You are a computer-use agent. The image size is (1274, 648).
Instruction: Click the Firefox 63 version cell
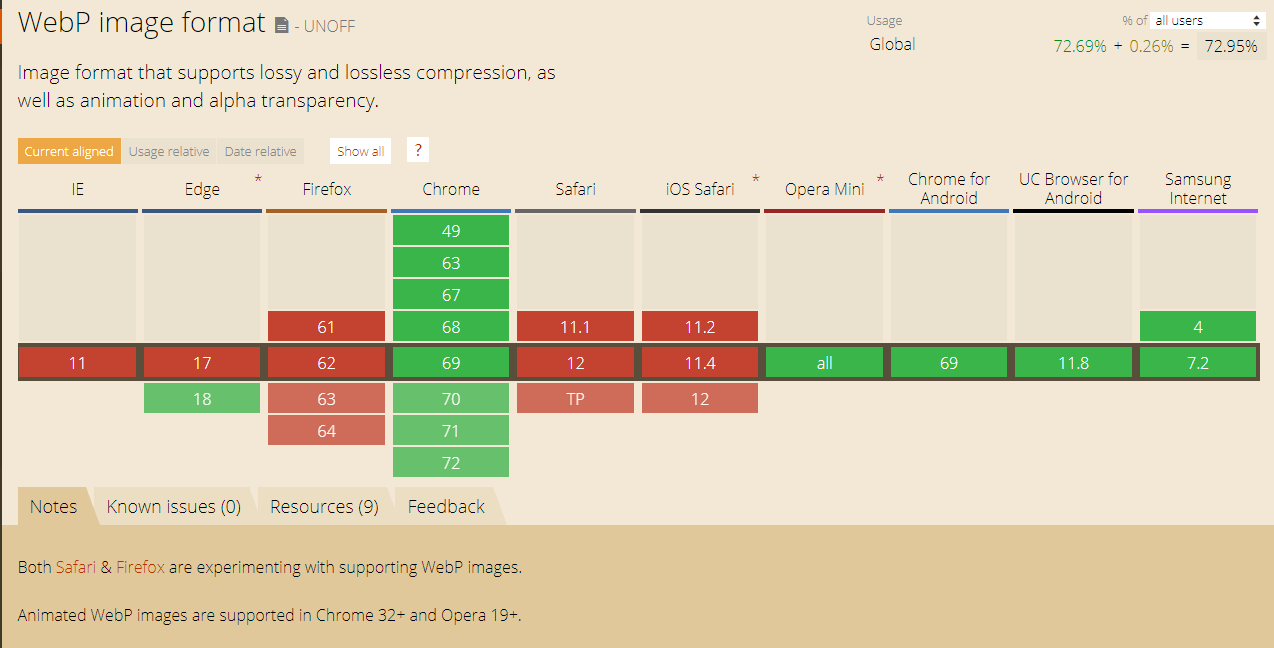(327, 398)
